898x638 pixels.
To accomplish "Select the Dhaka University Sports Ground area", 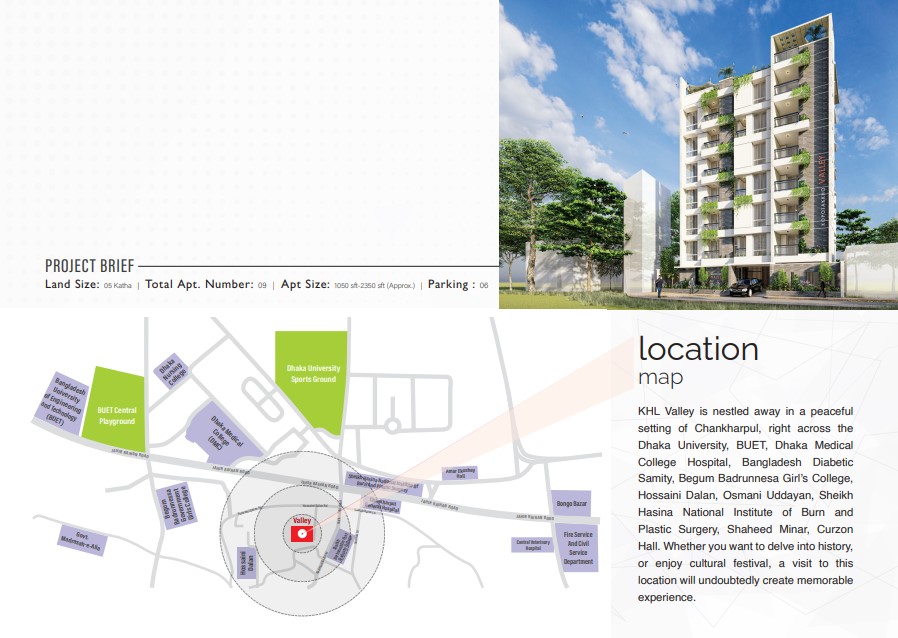I will (312, 381).
